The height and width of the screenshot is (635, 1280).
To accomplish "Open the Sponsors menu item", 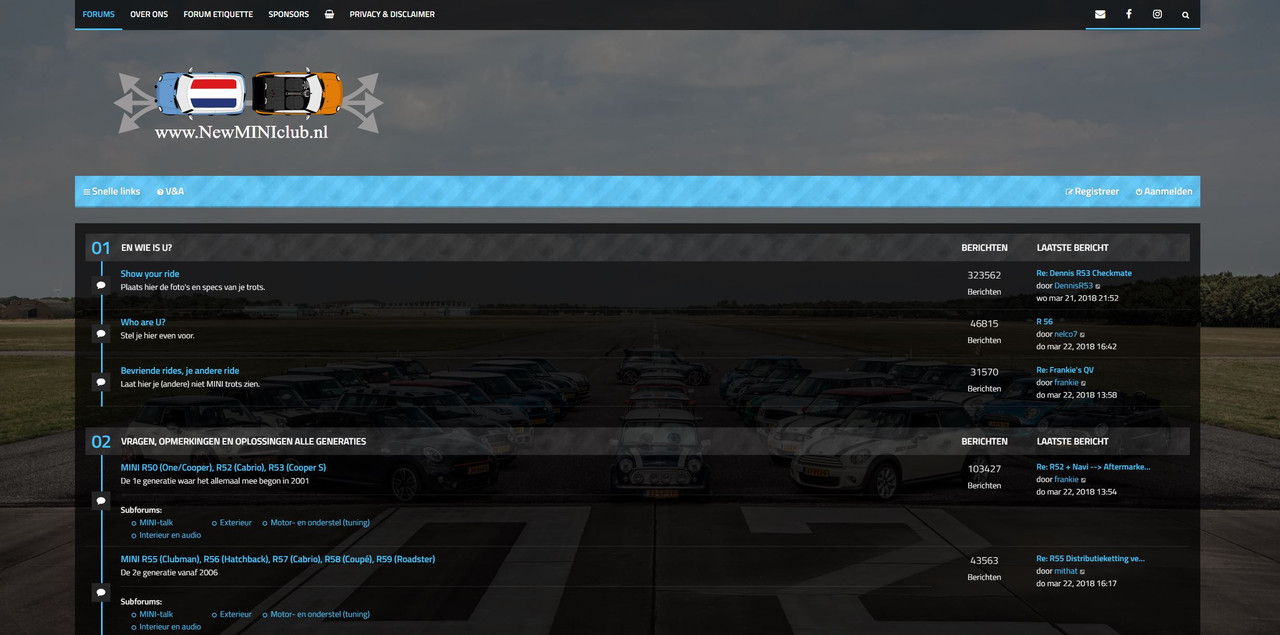I will pos(288,14).
